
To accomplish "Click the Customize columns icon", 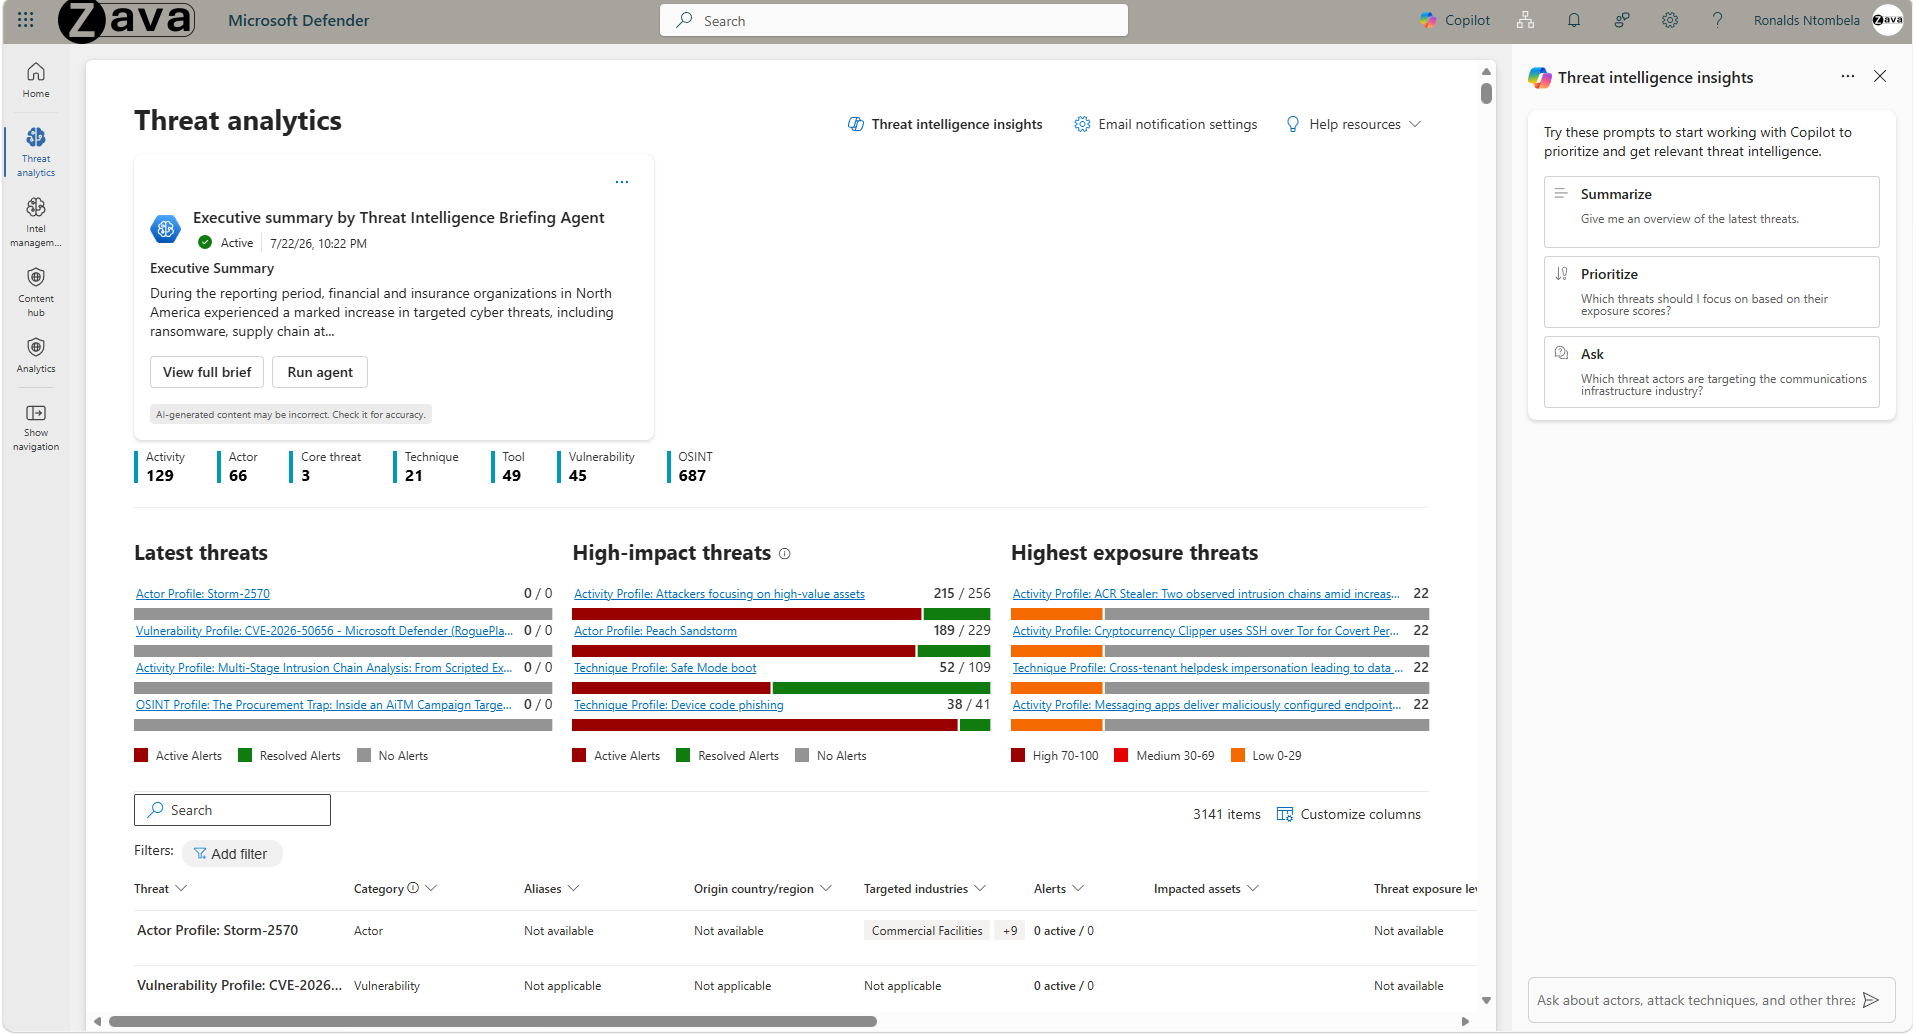I will [1285, 814].
